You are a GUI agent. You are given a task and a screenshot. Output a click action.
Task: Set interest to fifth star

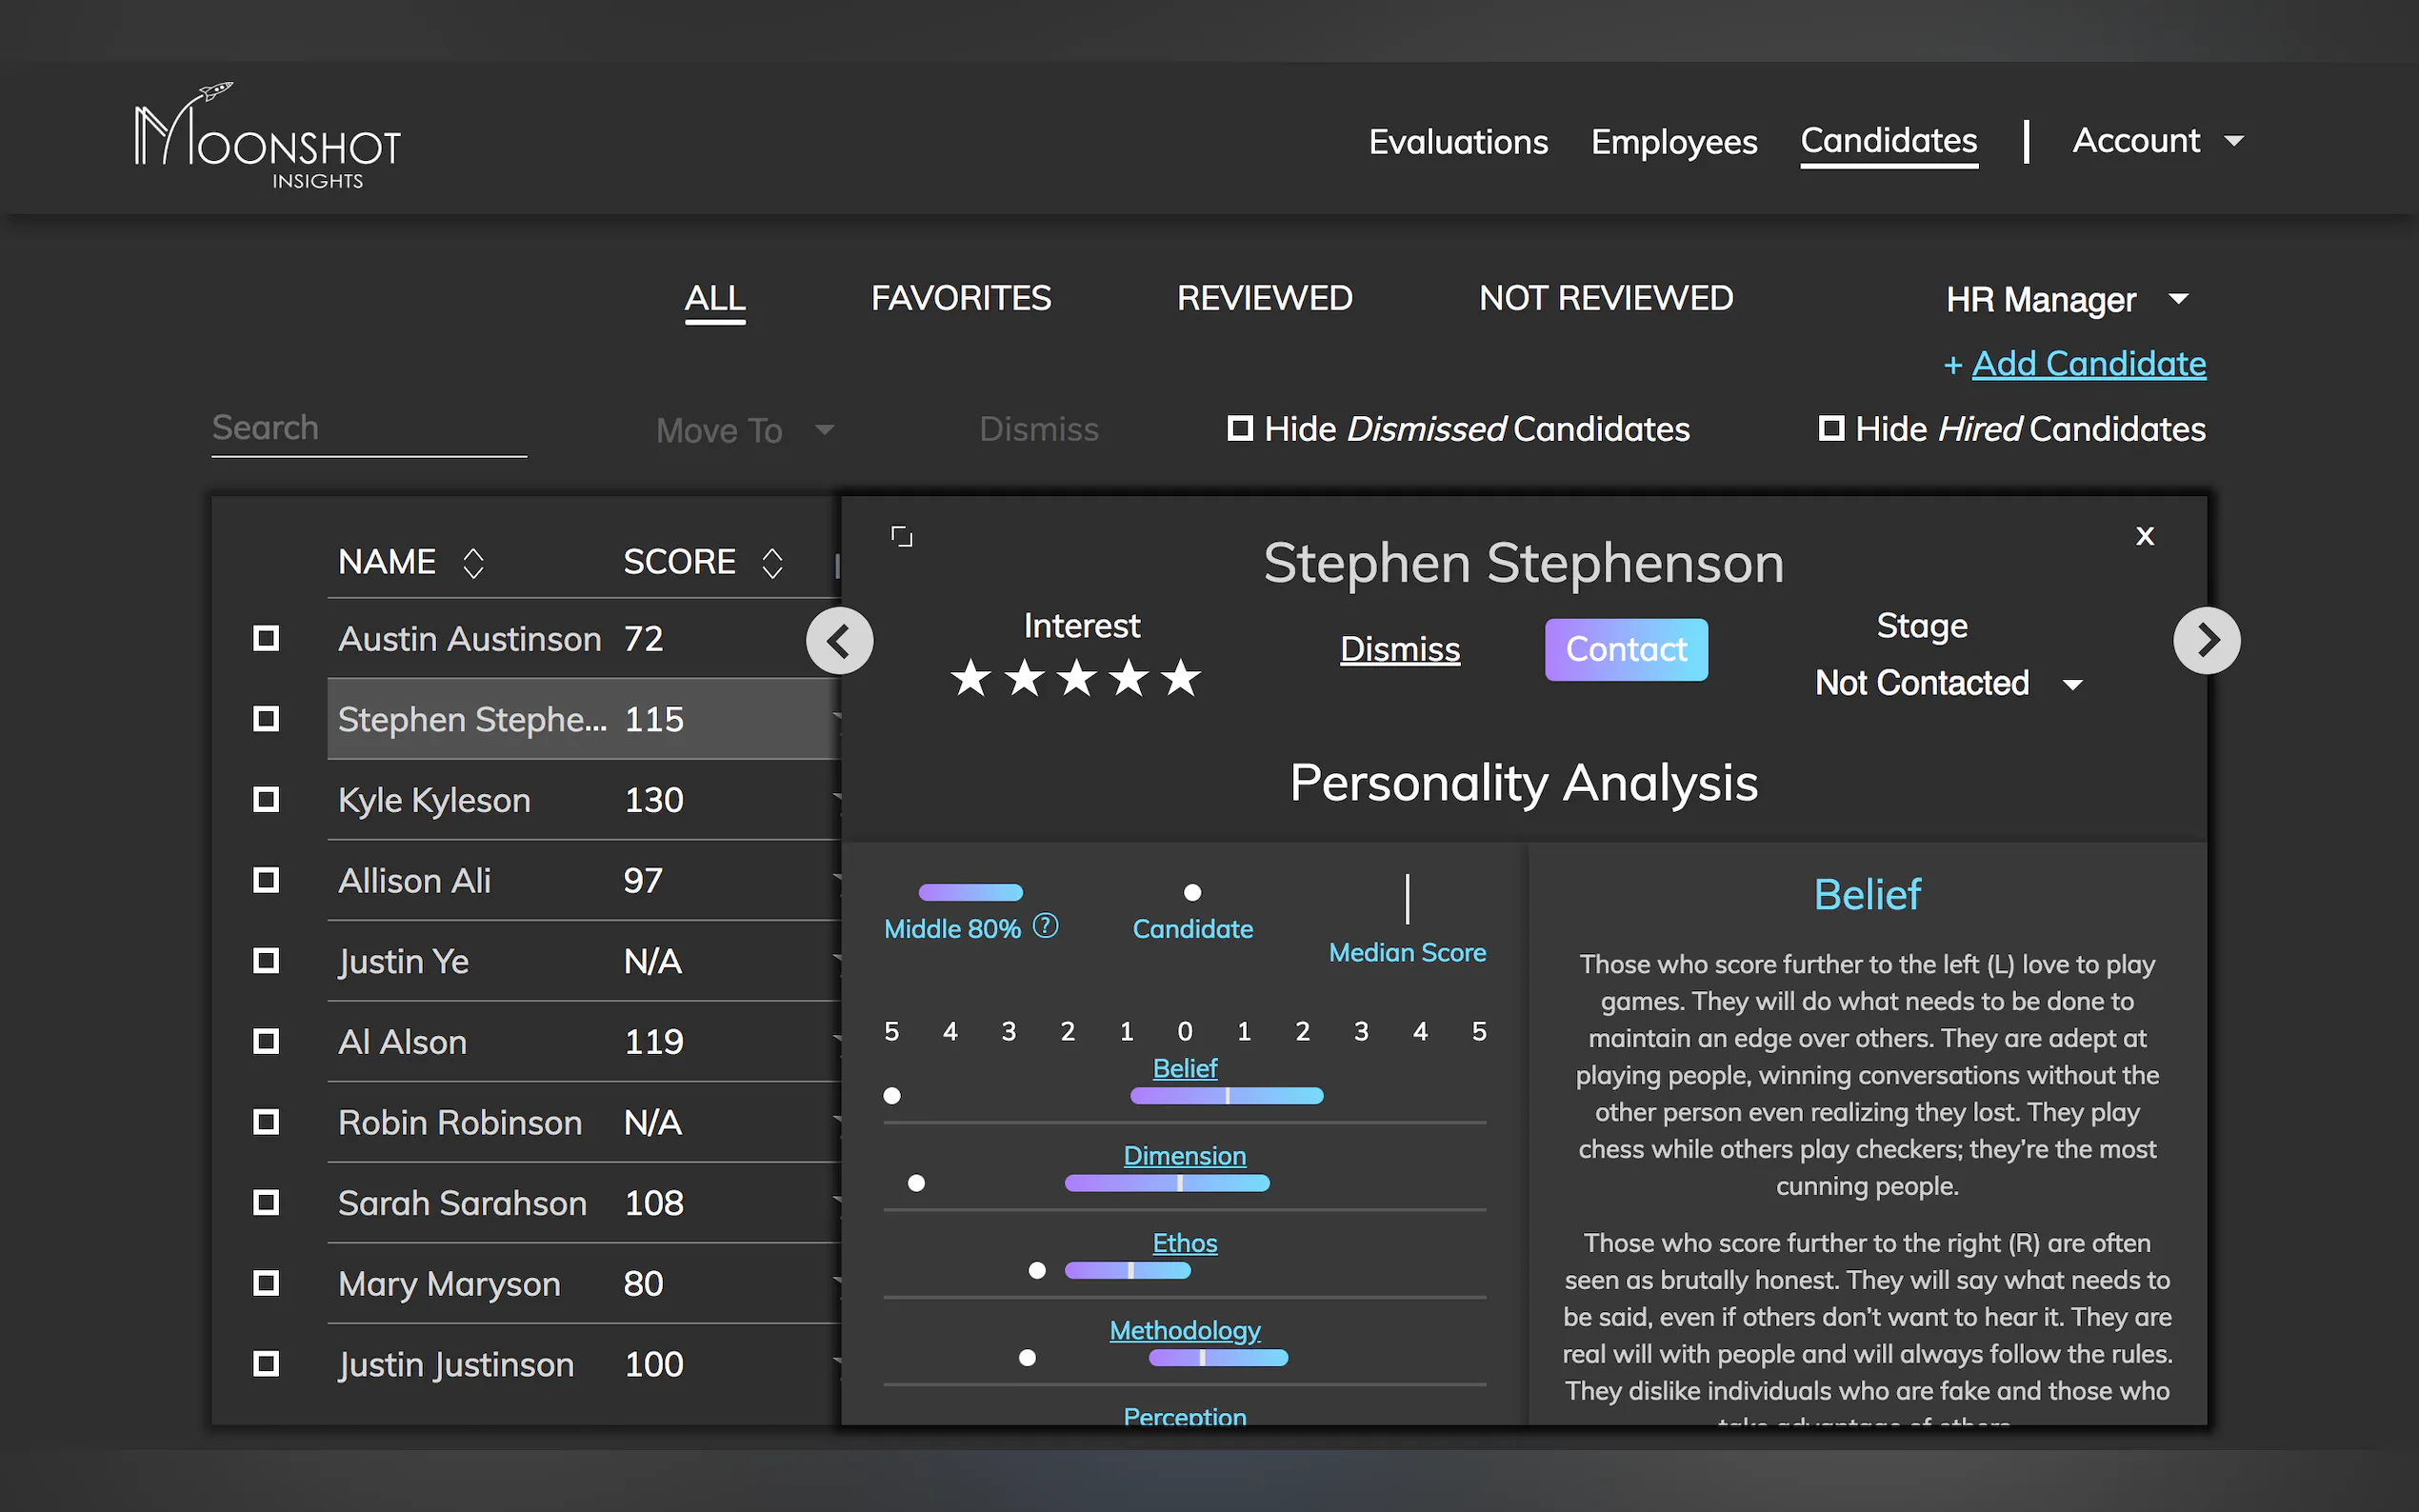(1181, 678)
